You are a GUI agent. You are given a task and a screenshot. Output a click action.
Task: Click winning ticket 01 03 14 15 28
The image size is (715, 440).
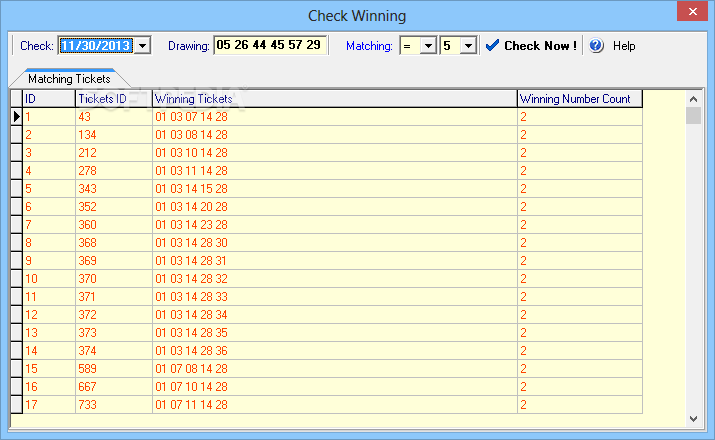point(335,189)
